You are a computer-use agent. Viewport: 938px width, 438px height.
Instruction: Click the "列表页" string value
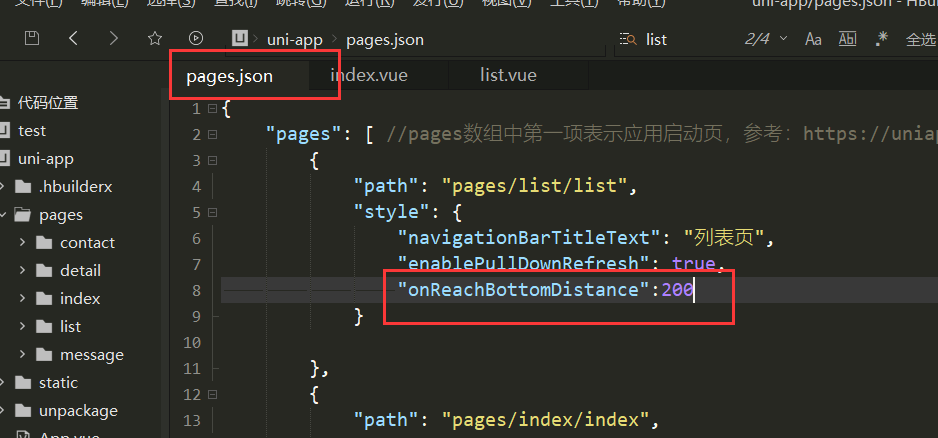point(724,238)
